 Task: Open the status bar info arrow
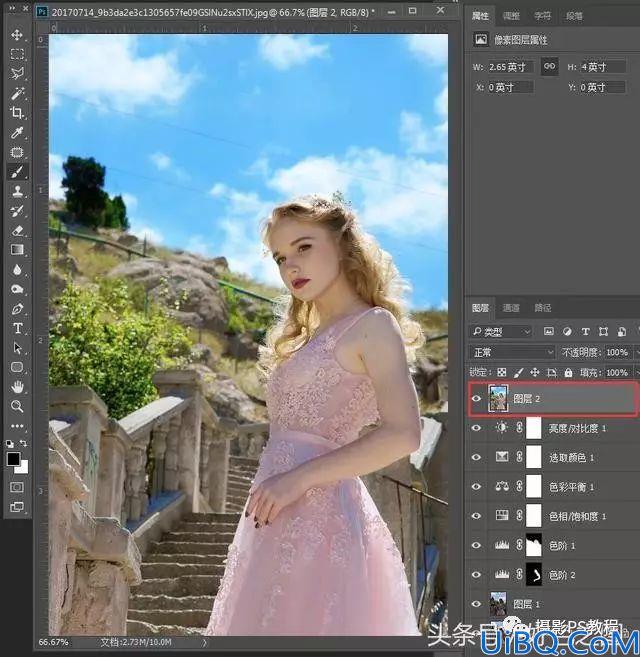click(205, 642)
